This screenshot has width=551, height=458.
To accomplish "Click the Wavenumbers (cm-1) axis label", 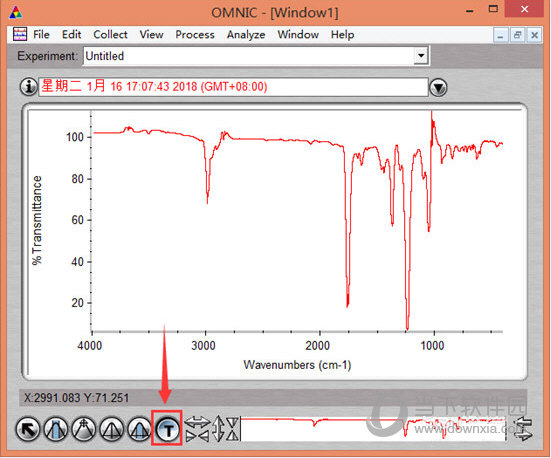I will pyautogui.click(x=297, y=365).
